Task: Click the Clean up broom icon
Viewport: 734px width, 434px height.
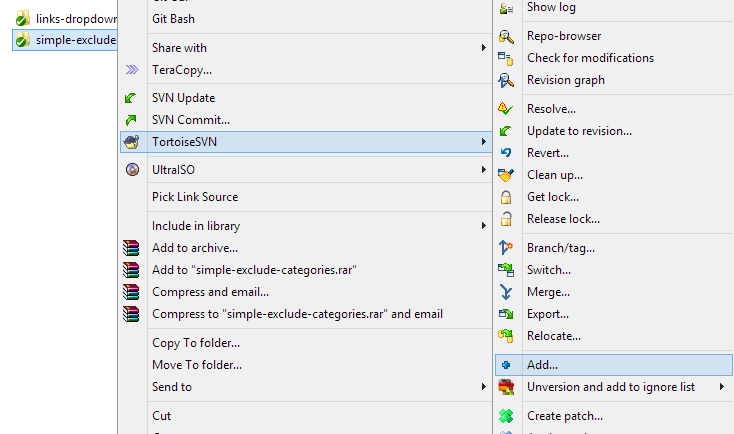Action: [x=506, y=175]
